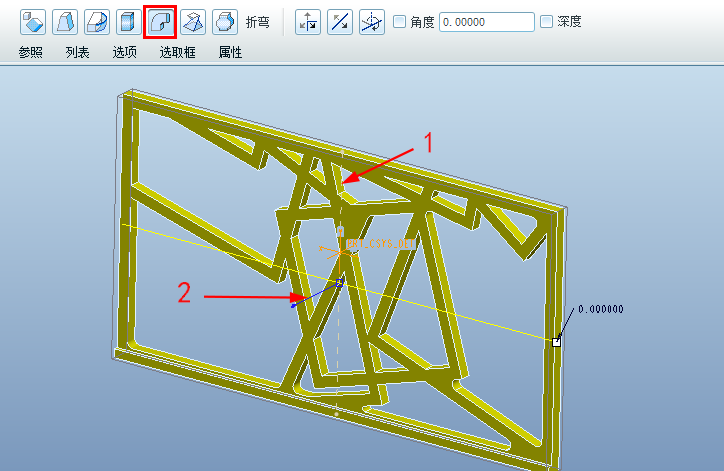Click the highlighted Bend tool icon
Screen dimensions: 724x471
pos(160,21)
